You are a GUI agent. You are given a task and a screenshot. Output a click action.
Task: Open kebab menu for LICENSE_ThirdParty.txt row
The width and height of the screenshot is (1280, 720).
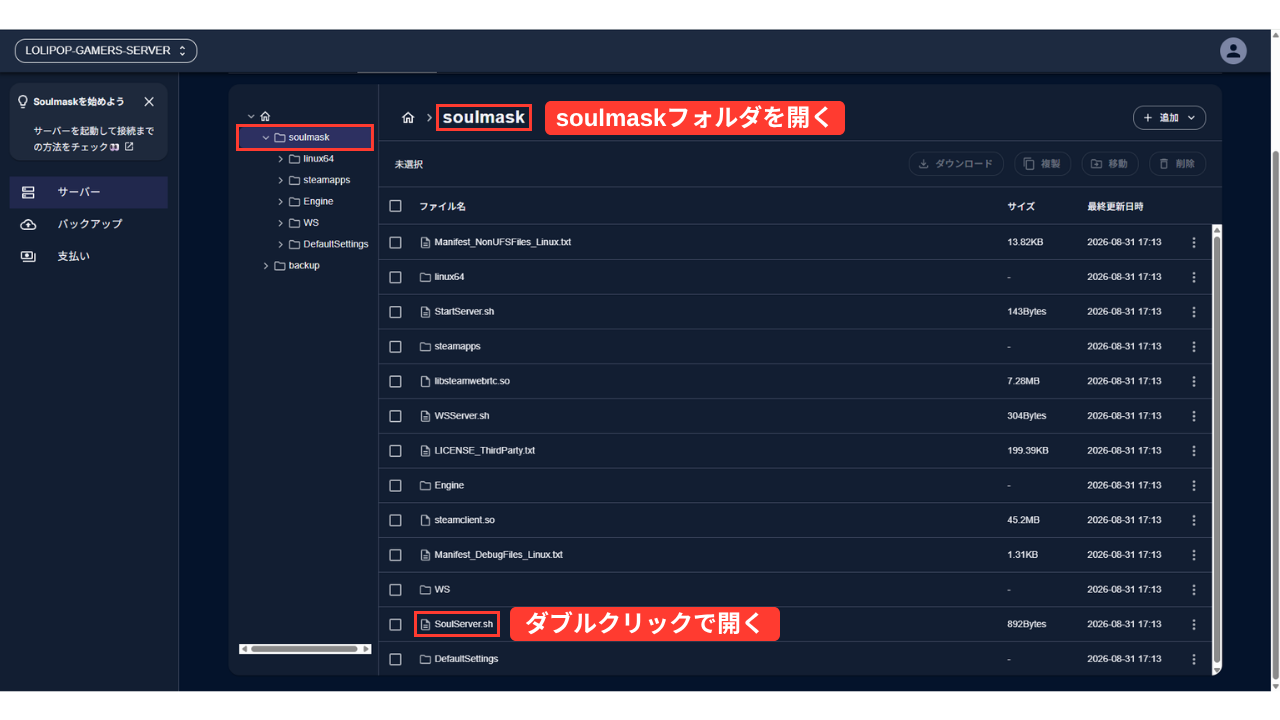pos(1194,451)
